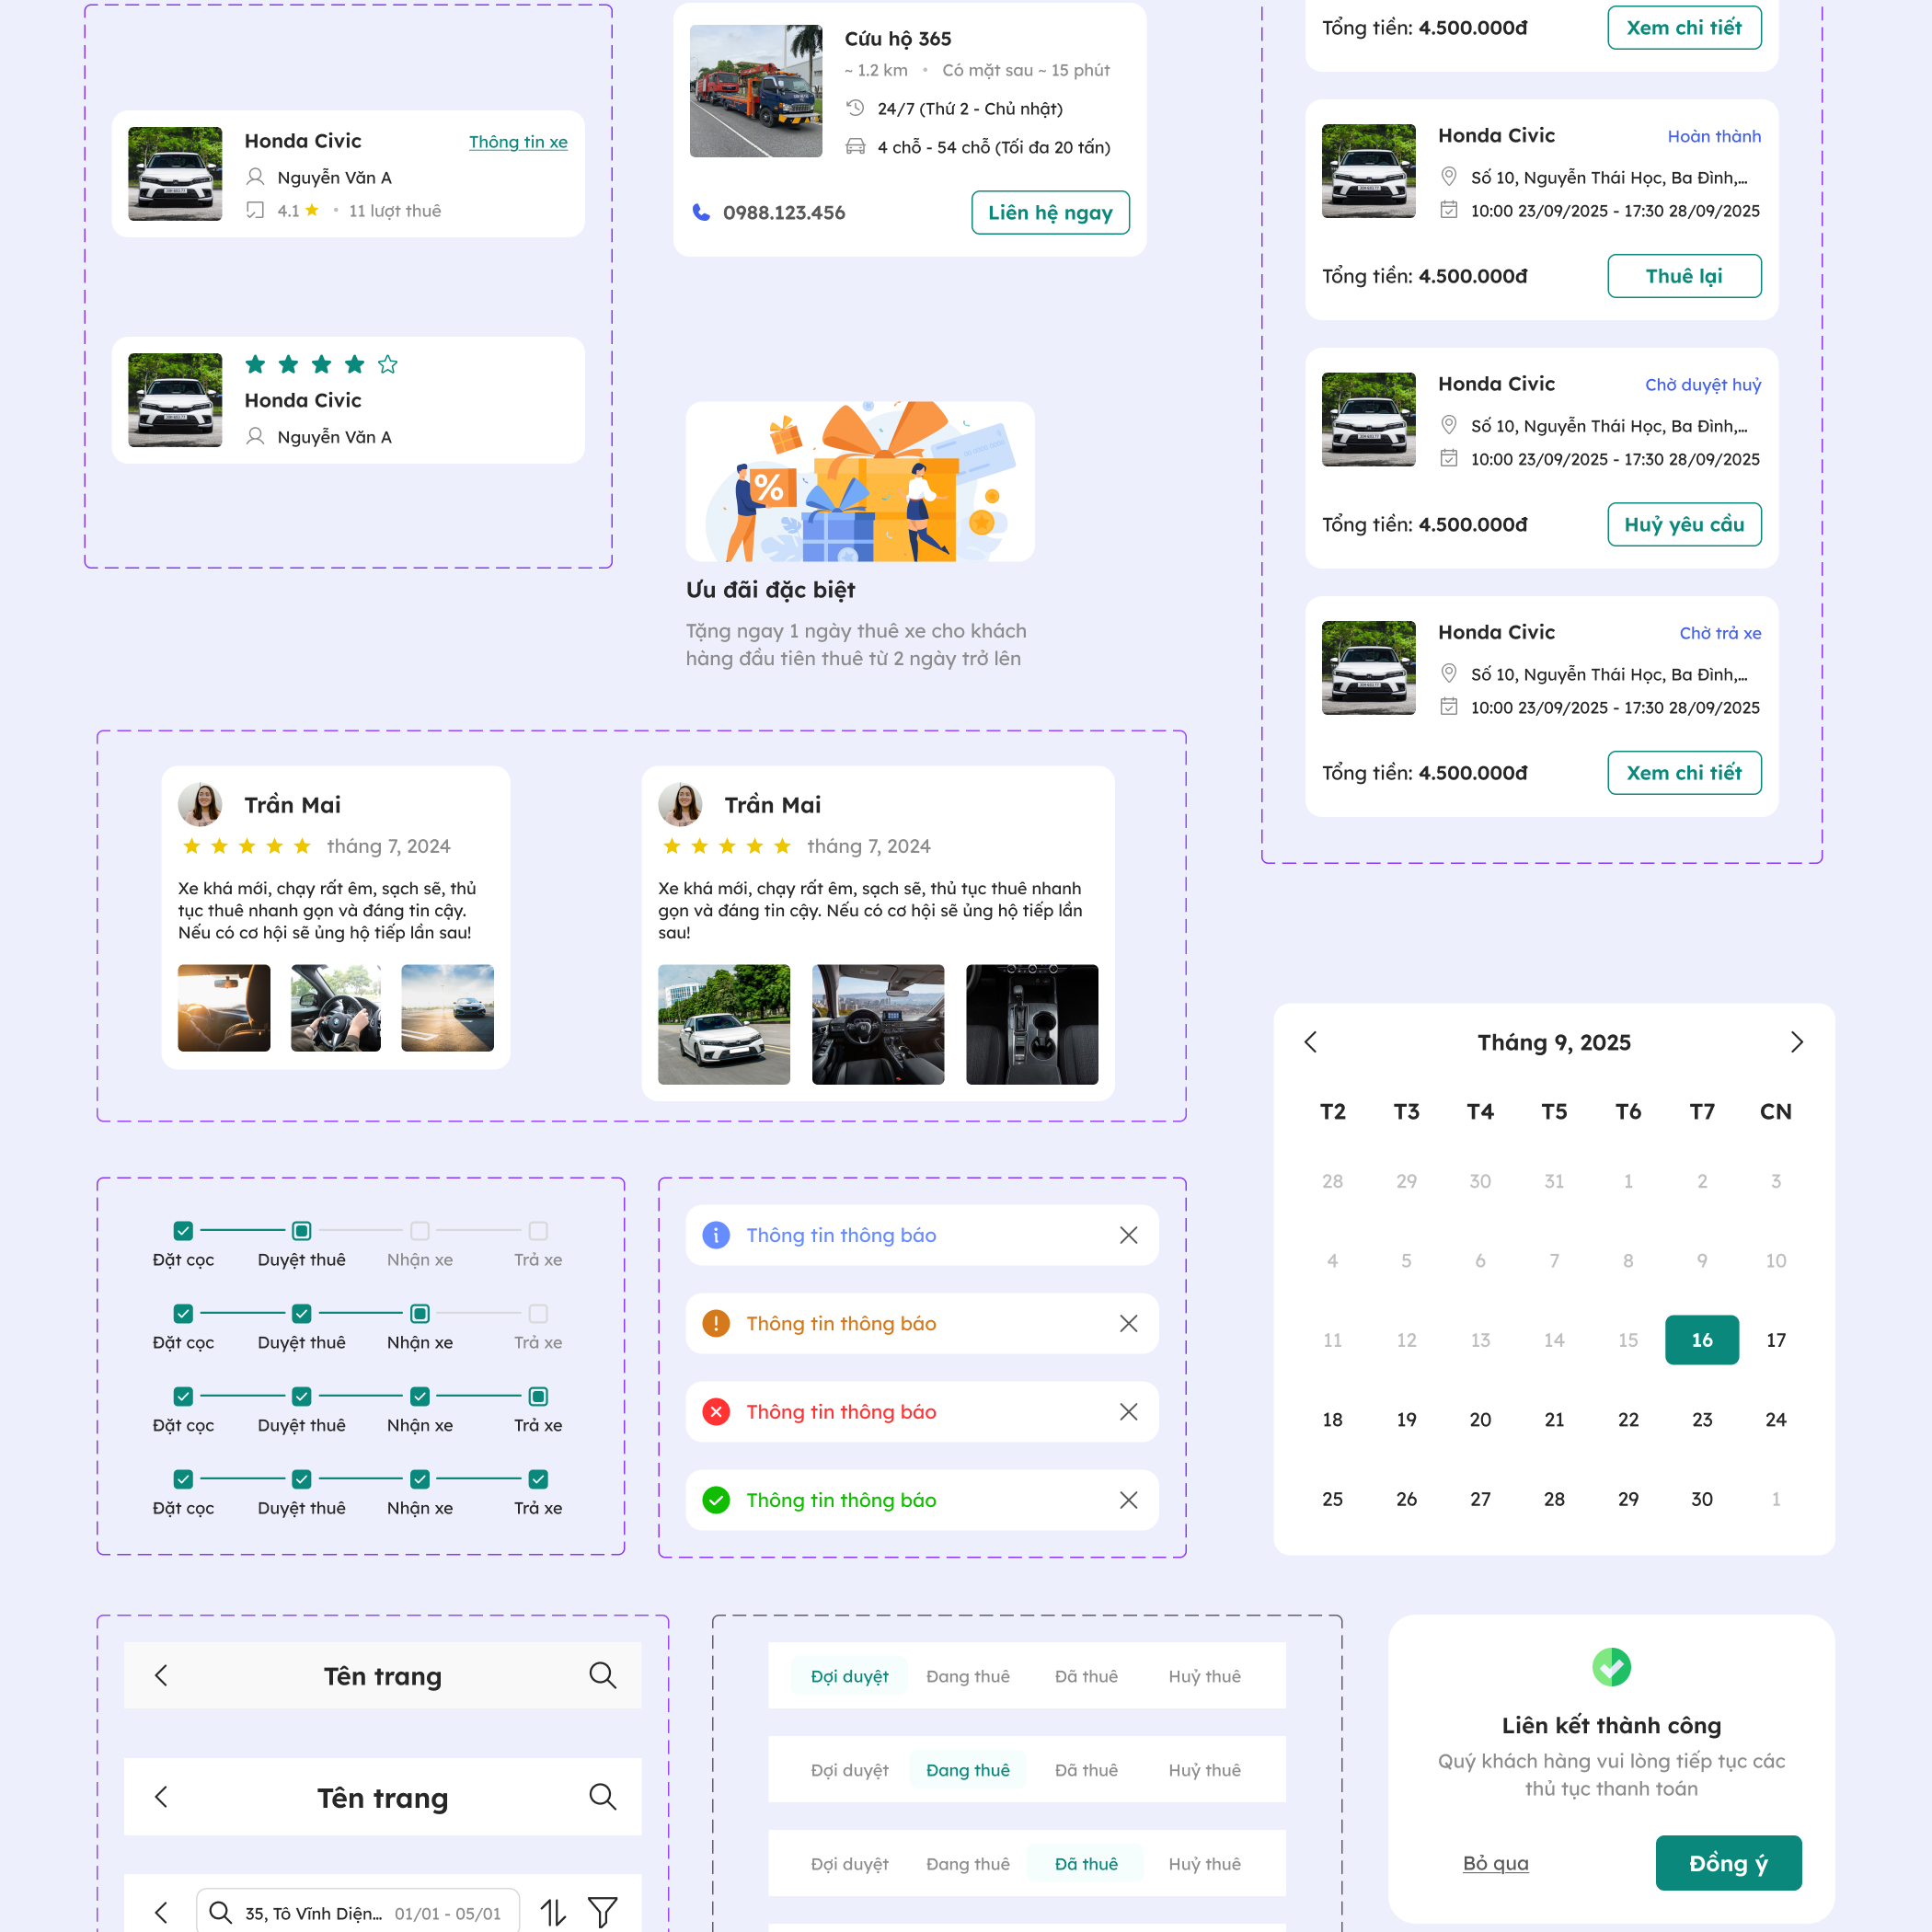Toggle the unchecked Nhận xe step in first row
Screen dimensions: 1932x1932
coord(420,1230)
